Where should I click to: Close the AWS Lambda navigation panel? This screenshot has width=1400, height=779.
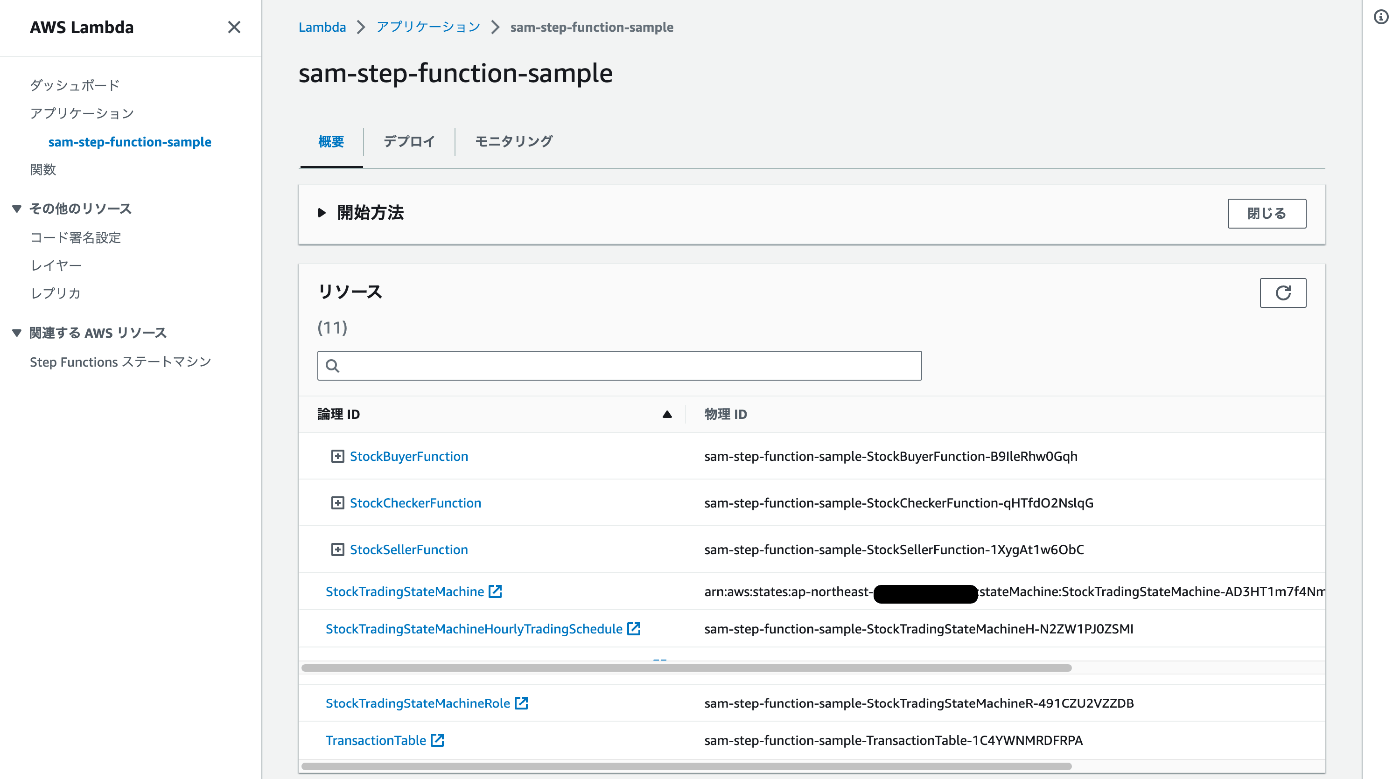coord(234,27)
